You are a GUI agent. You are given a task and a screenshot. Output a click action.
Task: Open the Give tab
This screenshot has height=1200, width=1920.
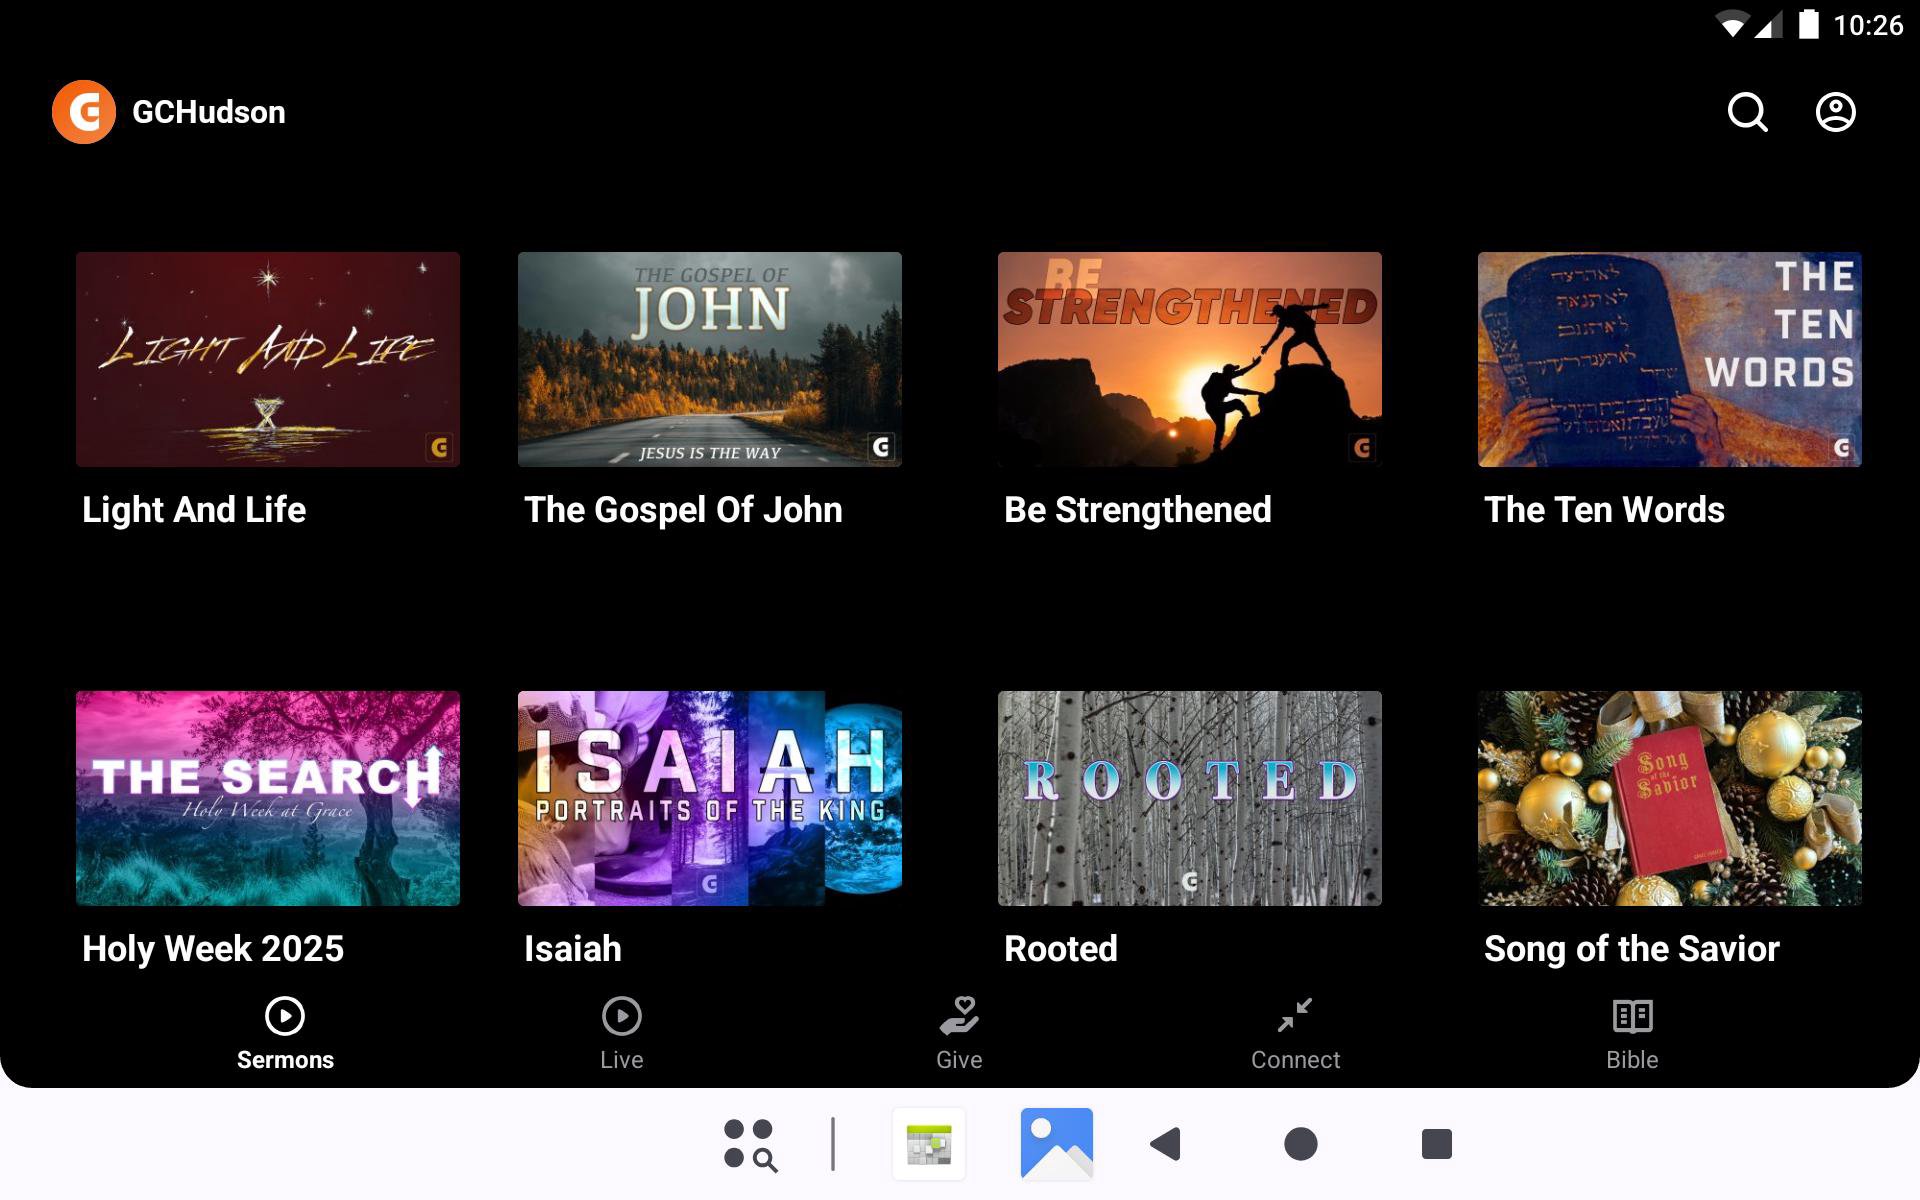click(959, 1034)
